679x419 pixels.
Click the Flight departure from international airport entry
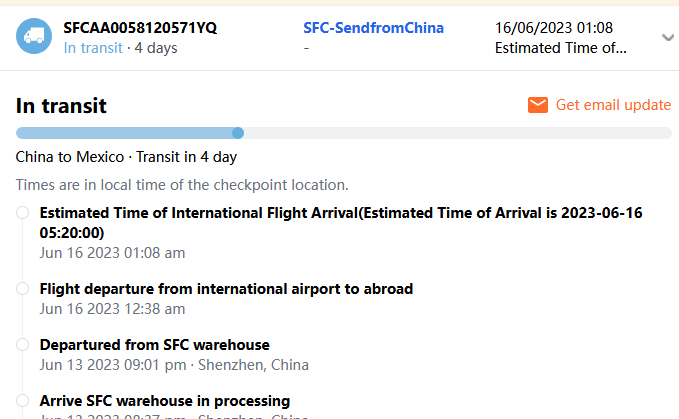pyautogui.click(x=226, y=289)
